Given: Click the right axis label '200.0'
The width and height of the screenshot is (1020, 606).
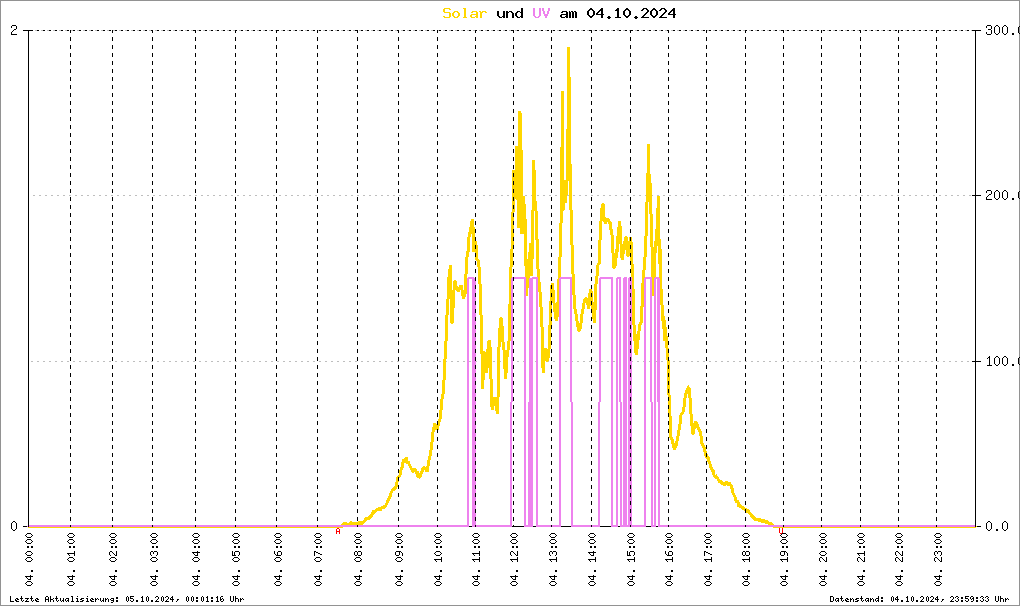Looking at the screenshot, I should 1002,196.
